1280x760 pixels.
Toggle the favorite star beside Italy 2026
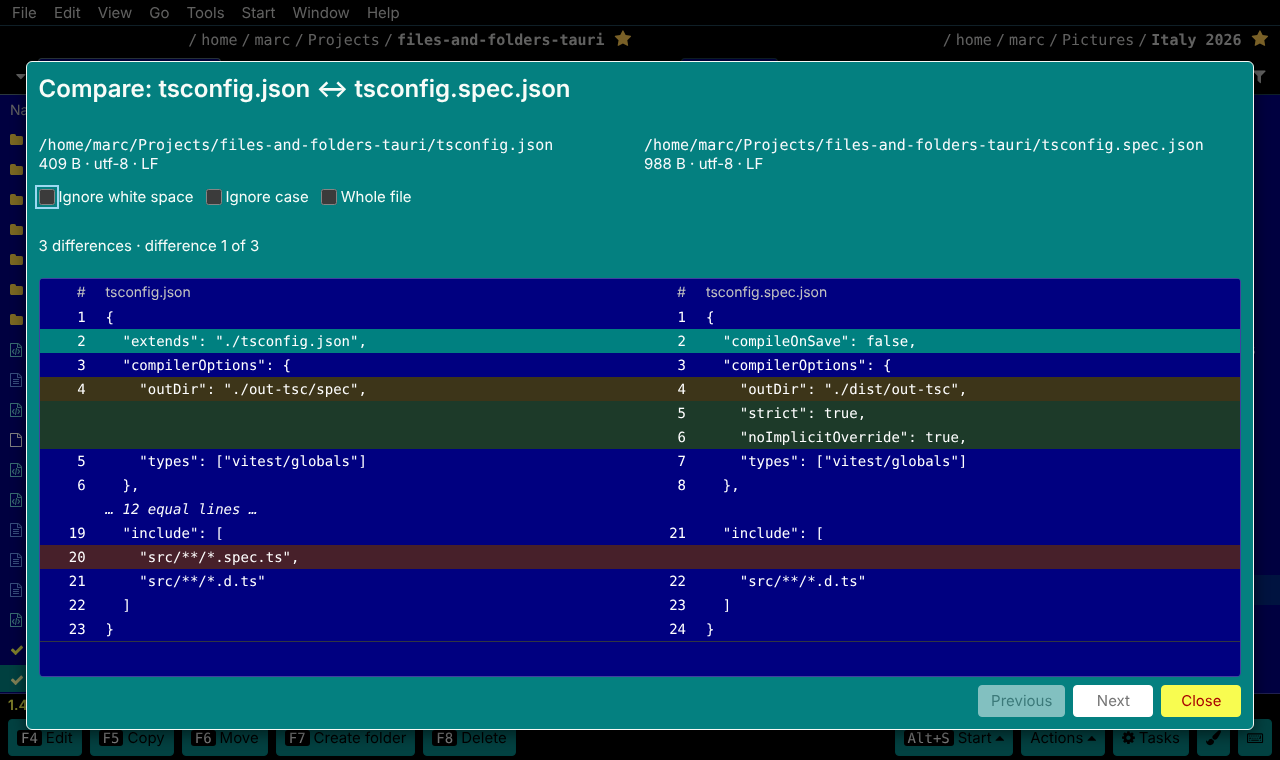pyautogui.click(x=1259, y=39)
